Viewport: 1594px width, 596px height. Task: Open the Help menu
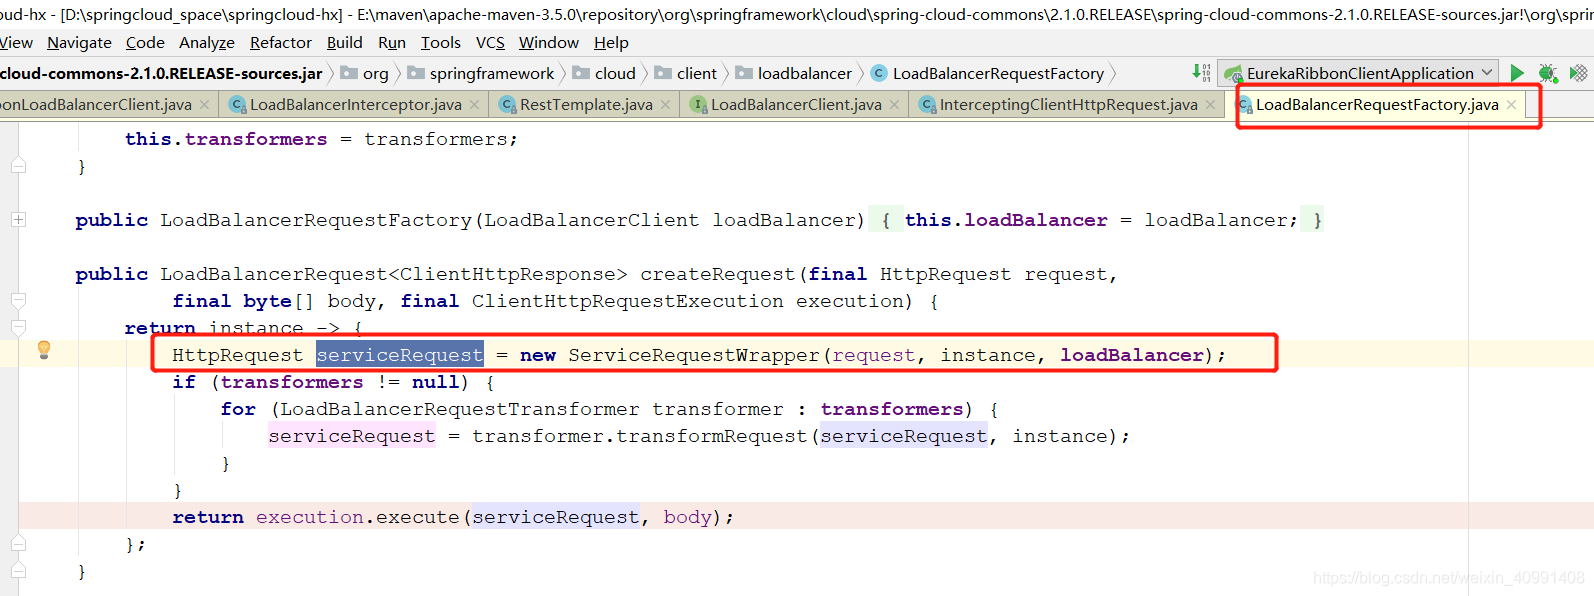(x=611, y=42)
